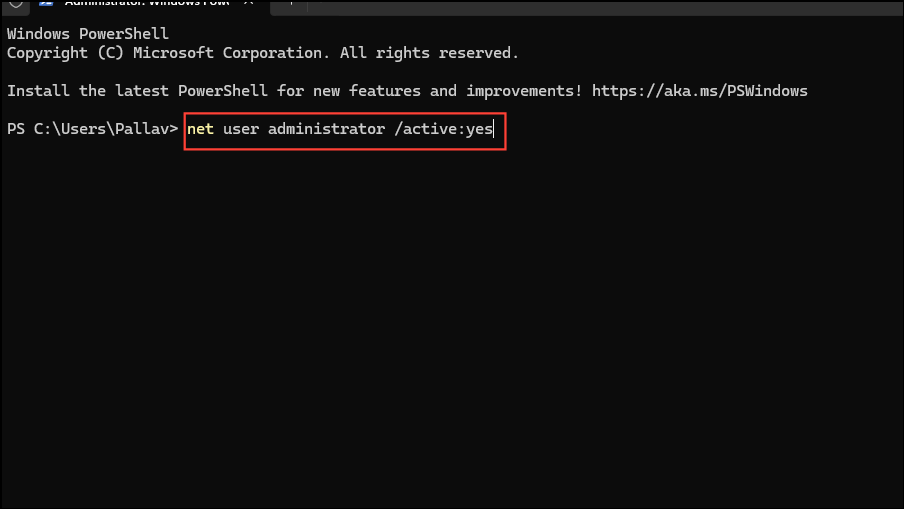Screen dimensions: 904x509
Task: Click the yellow 'net' command word
Action: click(200, 129)
